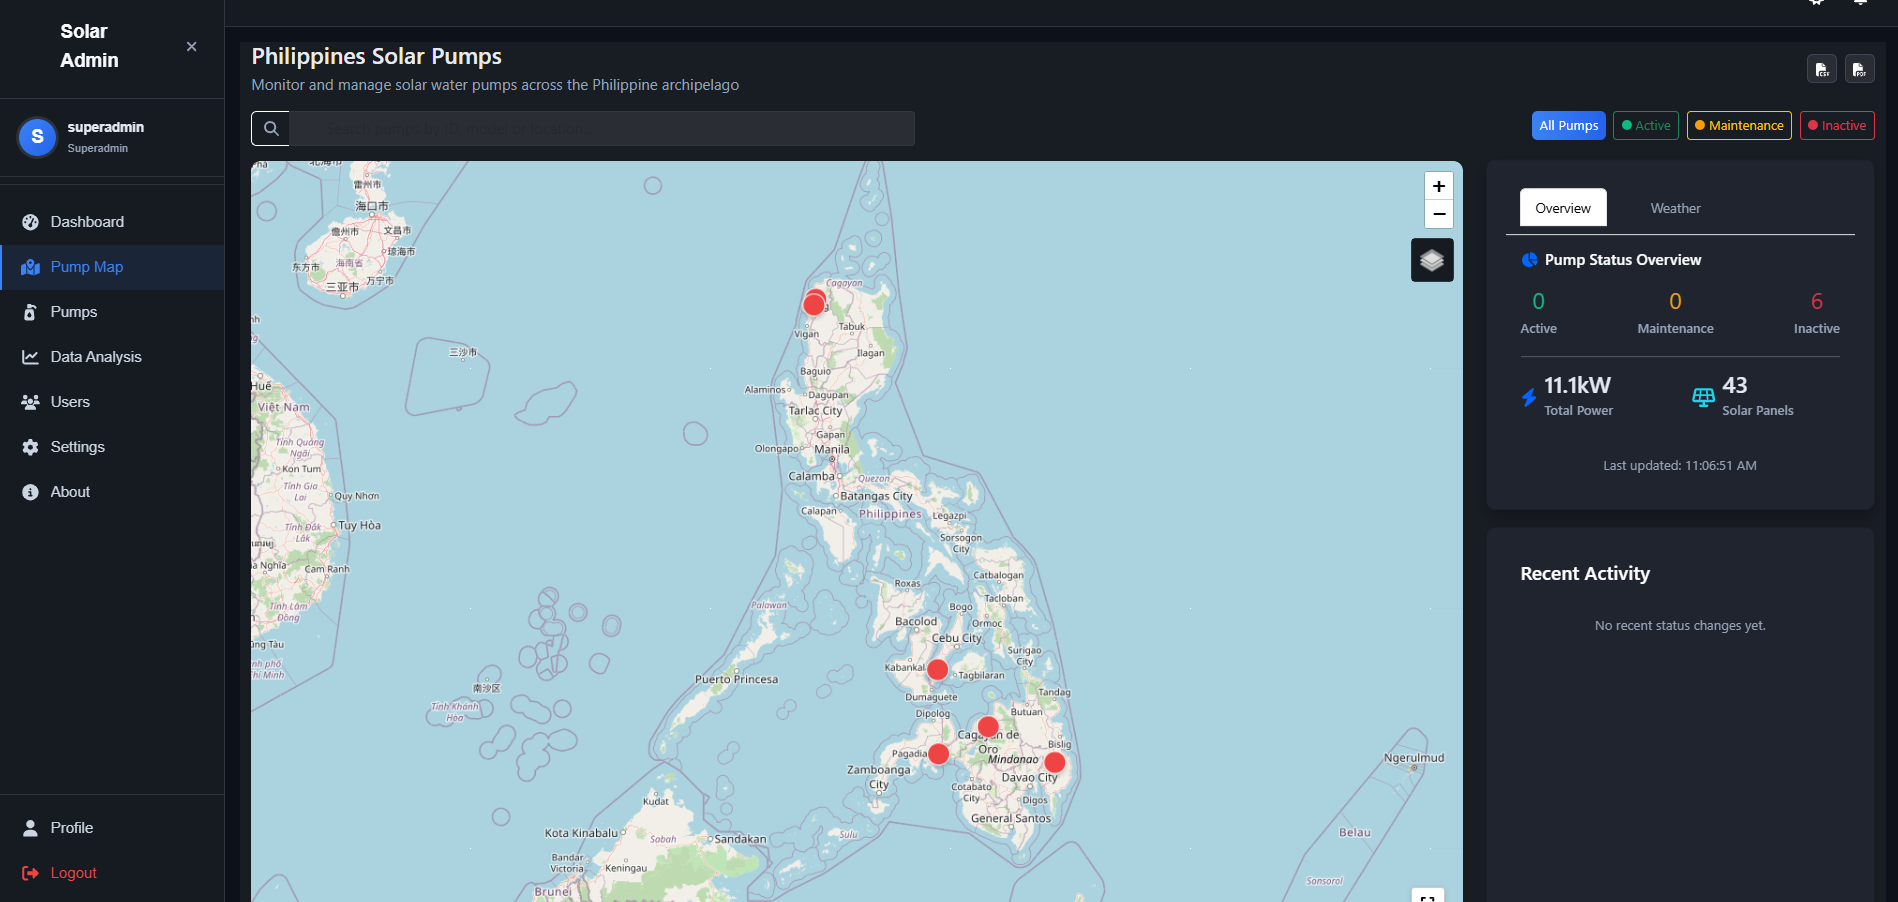Screen dimensions: 1898x902
Task: Click the red pump marker near Vigan
Action: click(x=813, y=303)
